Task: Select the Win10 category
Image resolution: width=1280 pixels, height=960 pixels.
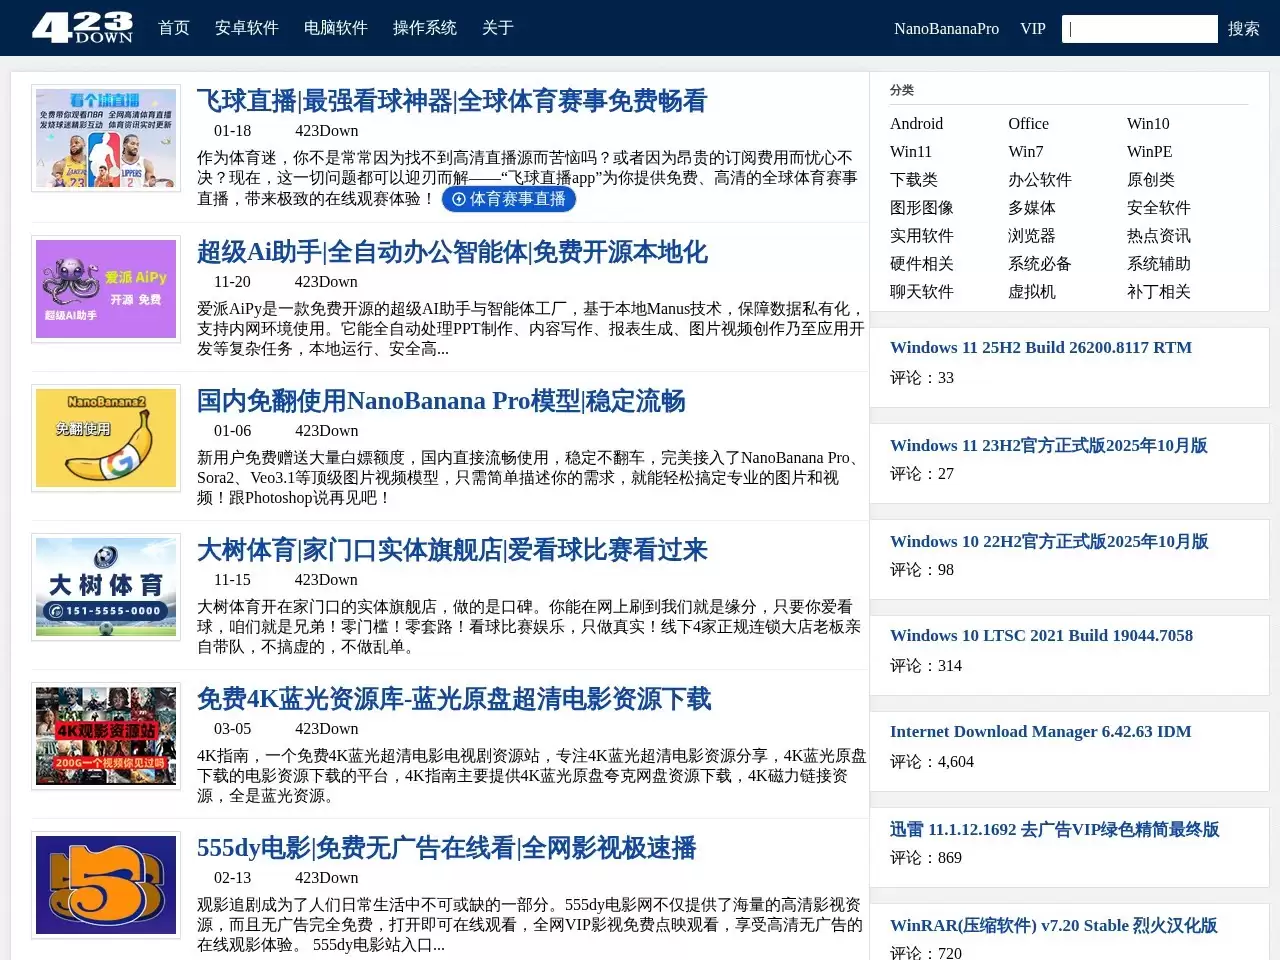Action: (x=1148, y=124)
